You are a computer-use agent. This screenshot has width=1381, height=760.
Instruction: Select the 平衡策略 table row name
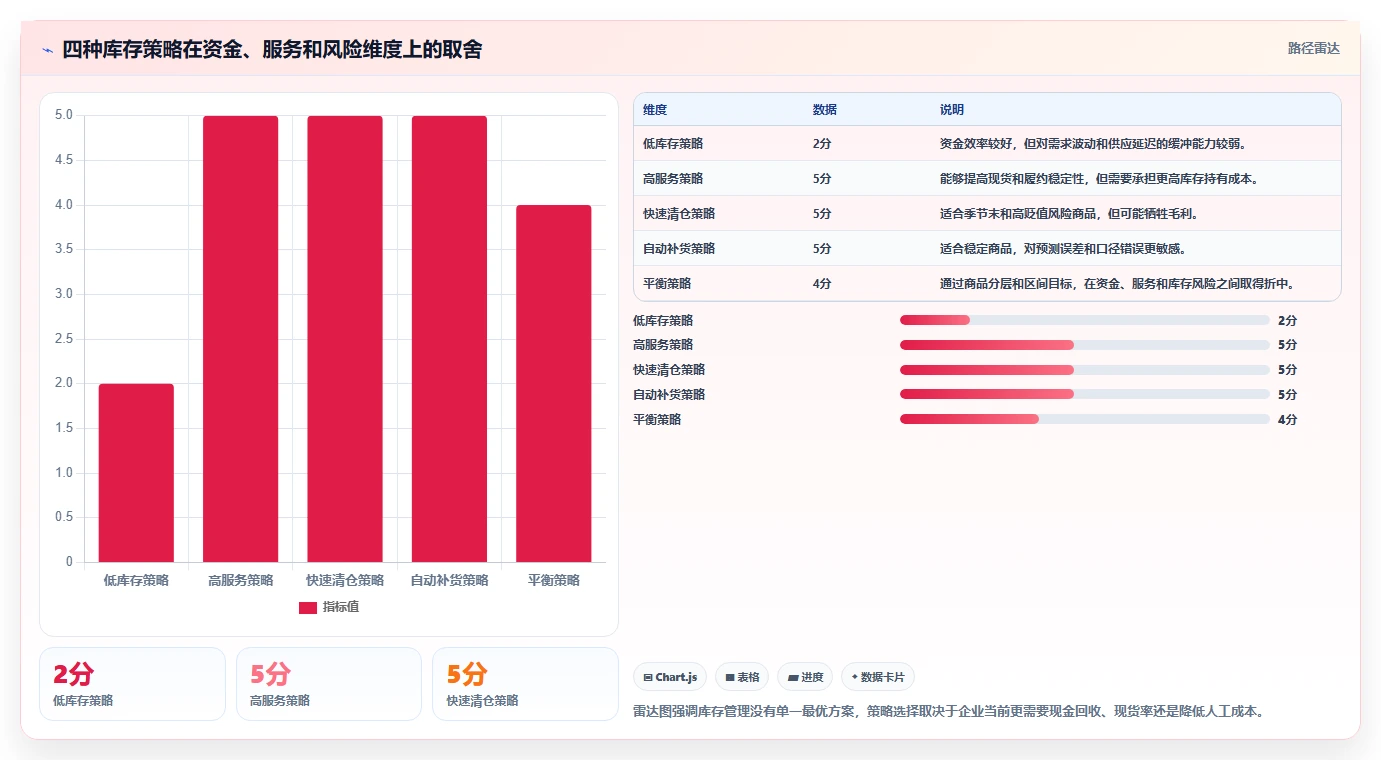(x=667, y=283)
